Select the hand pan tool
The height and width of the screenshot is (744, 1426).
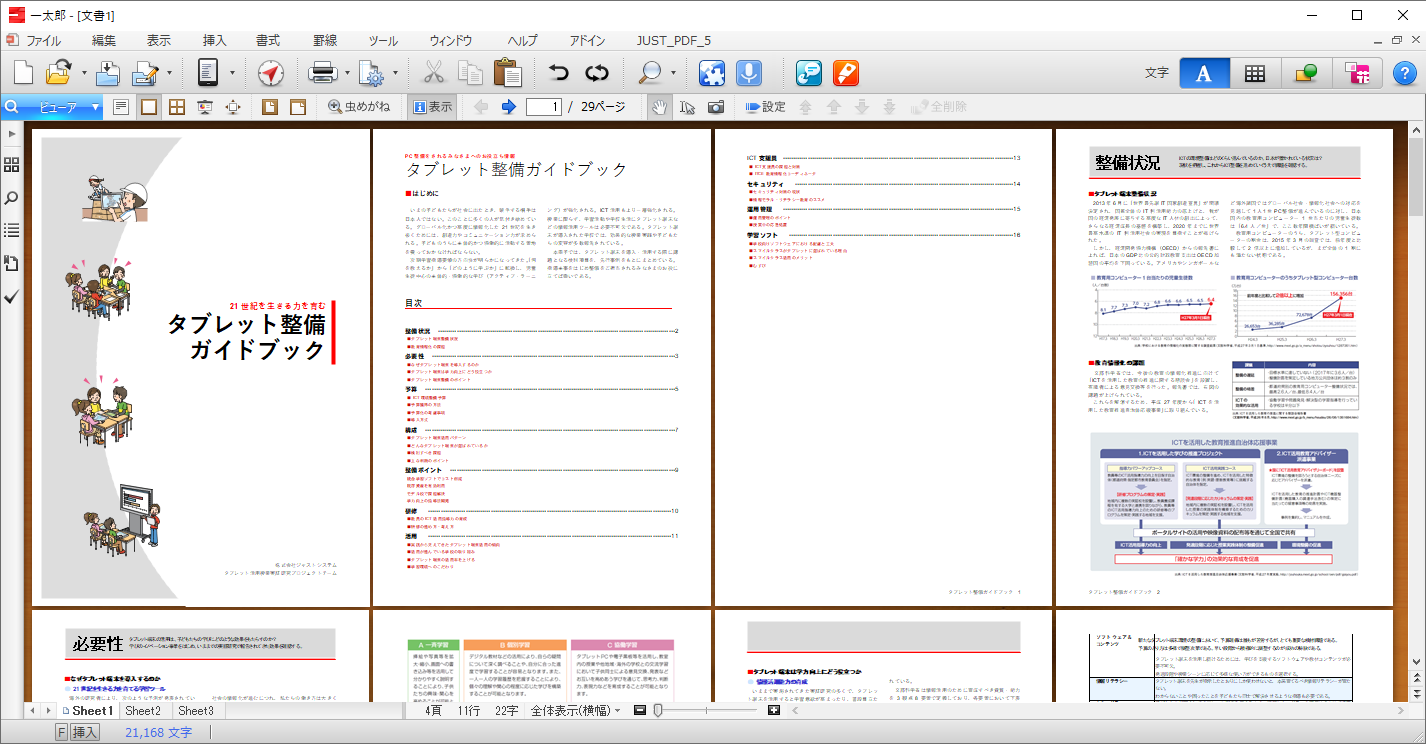pyautogui.click(x=659, y=107)
